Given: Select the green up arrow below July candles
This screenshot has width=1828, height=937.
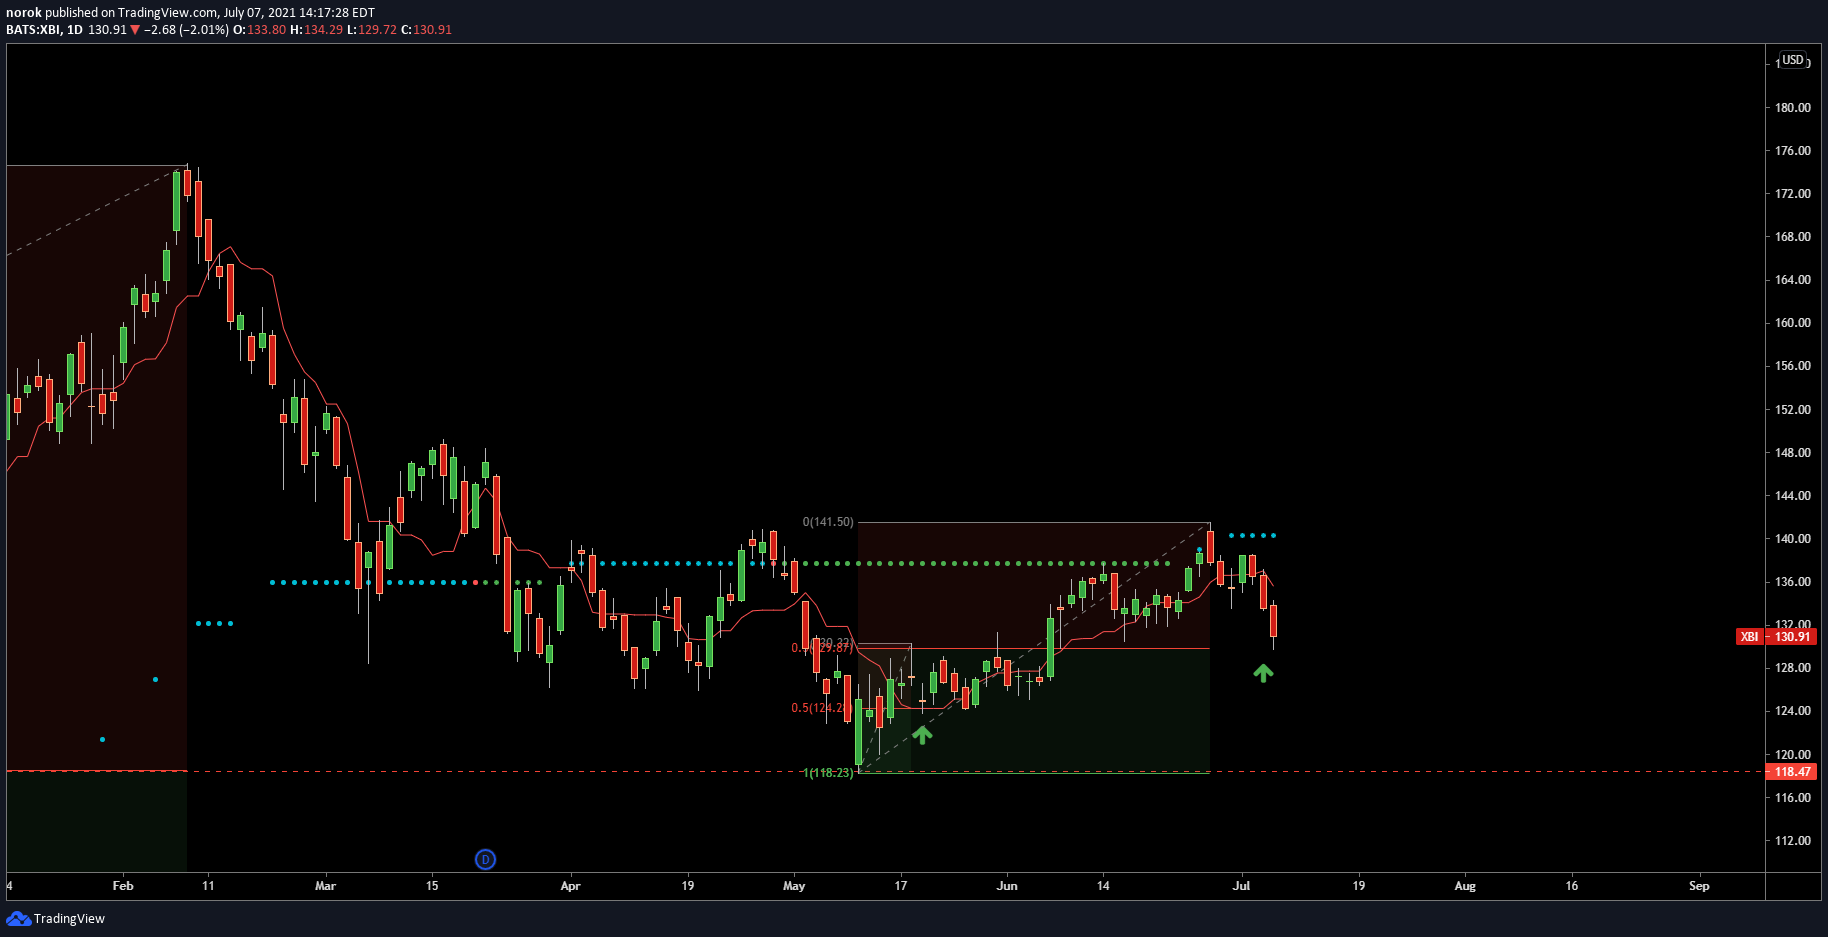Looking at the screenshot, I should tap(1263, 673).
